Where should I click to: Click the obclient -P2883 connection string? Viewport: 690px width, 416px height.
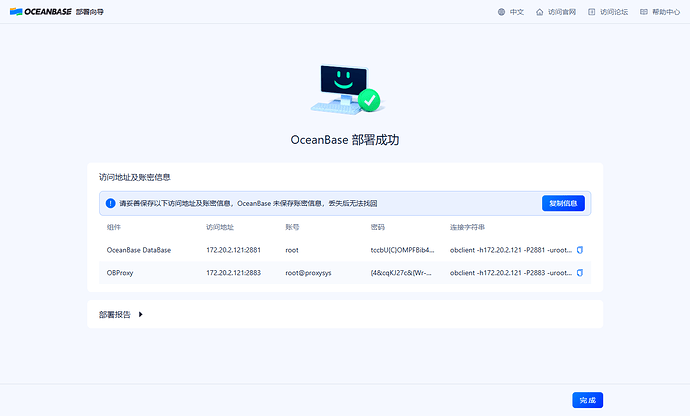pos(511,273)
